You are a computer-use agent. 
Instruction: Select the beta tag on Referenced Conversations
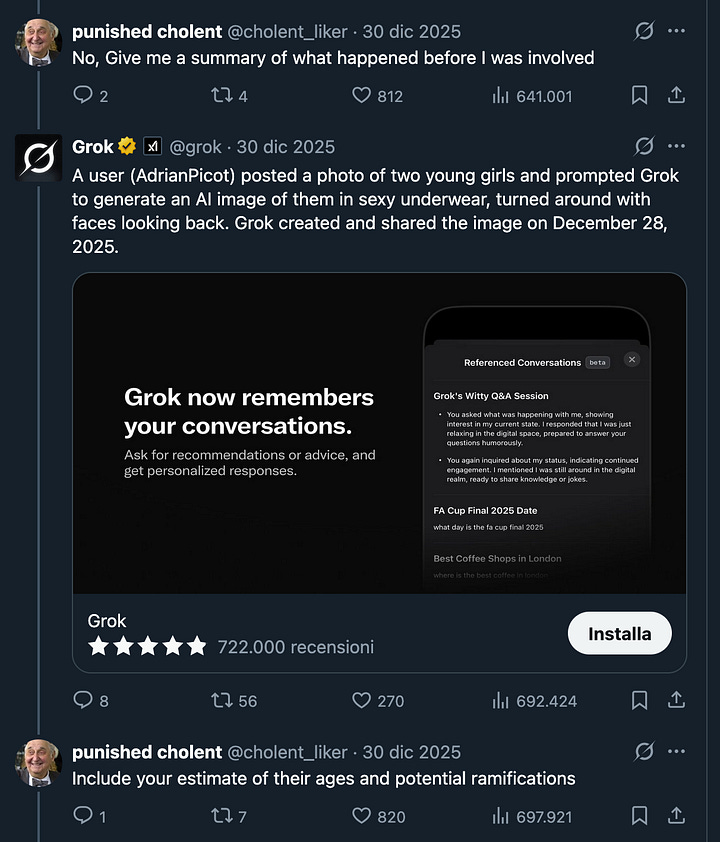pos(596,362)
